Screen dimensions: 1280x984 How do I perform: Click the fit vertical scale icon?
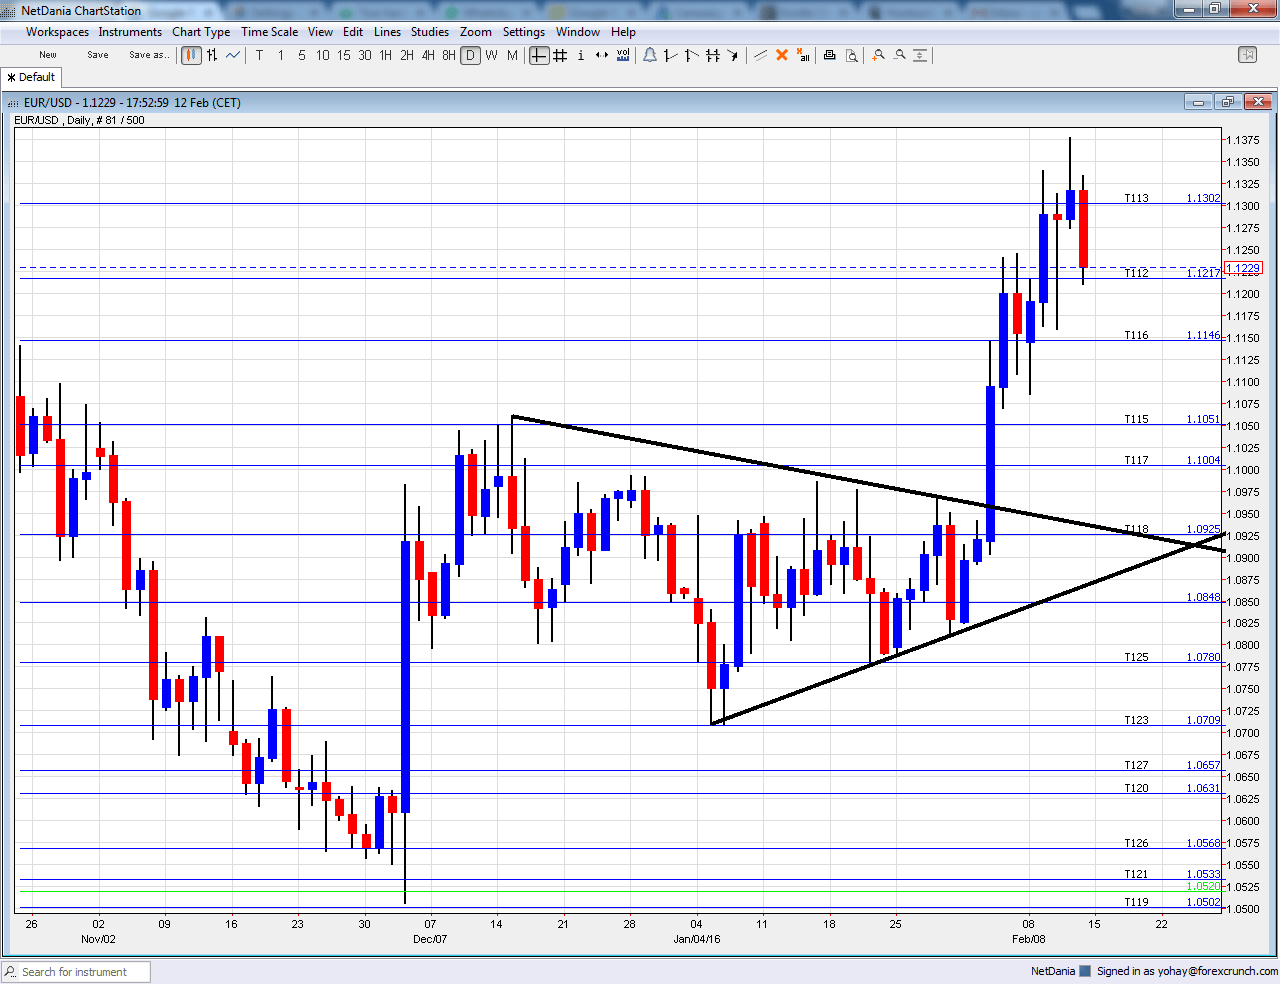(x=920, y=55)
